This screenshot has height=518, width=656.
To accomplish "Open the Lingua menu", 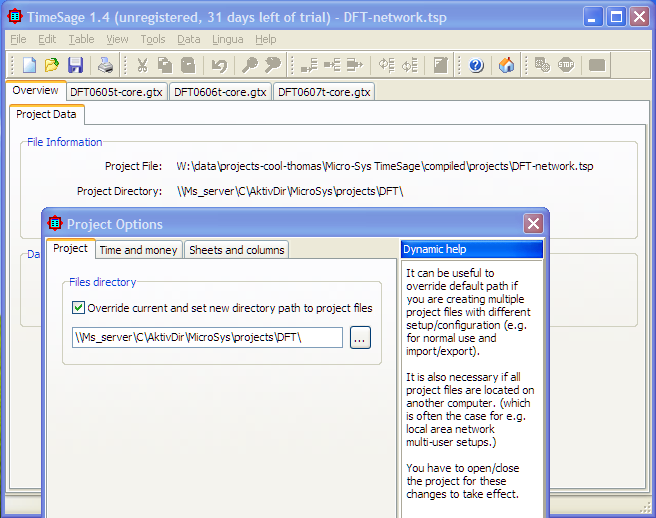I will (x=228, y=39).
